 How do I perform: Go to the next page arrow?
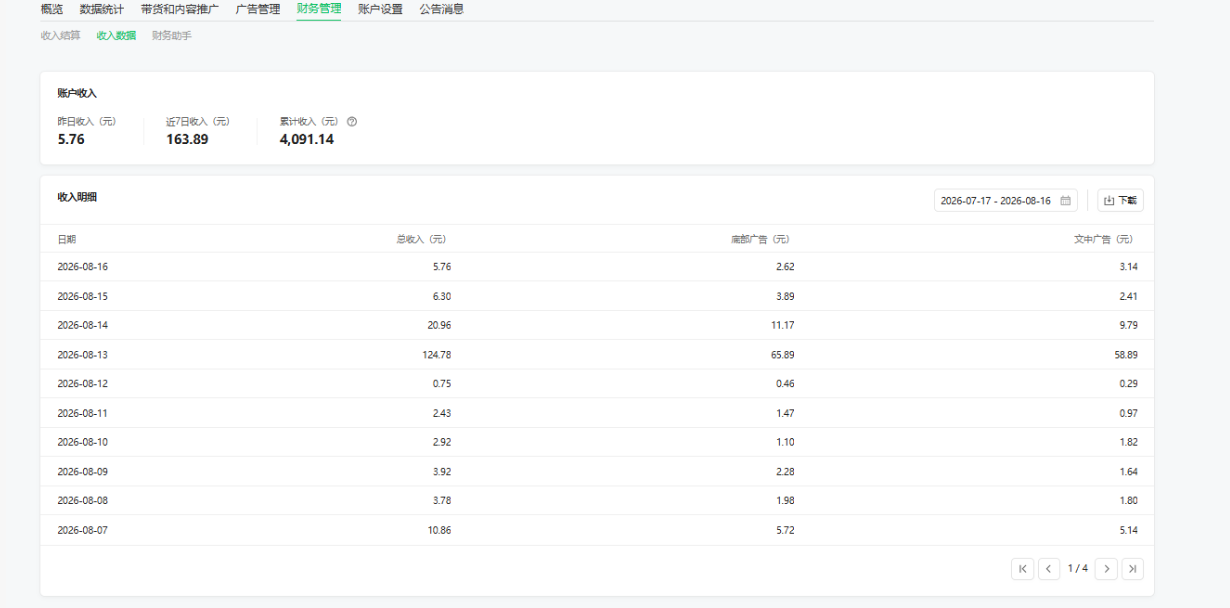[x=1106, y=568]
